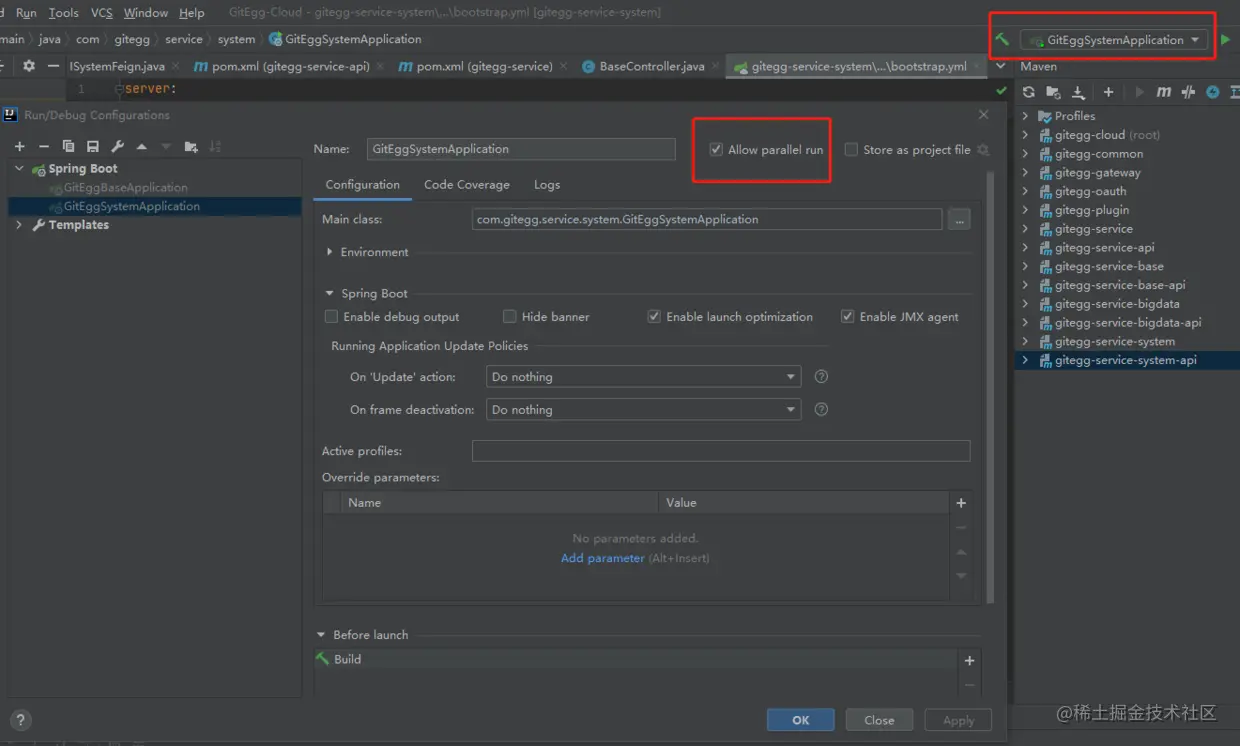
Task: Open the VCS menu
Action: click(x=101, y=13)
